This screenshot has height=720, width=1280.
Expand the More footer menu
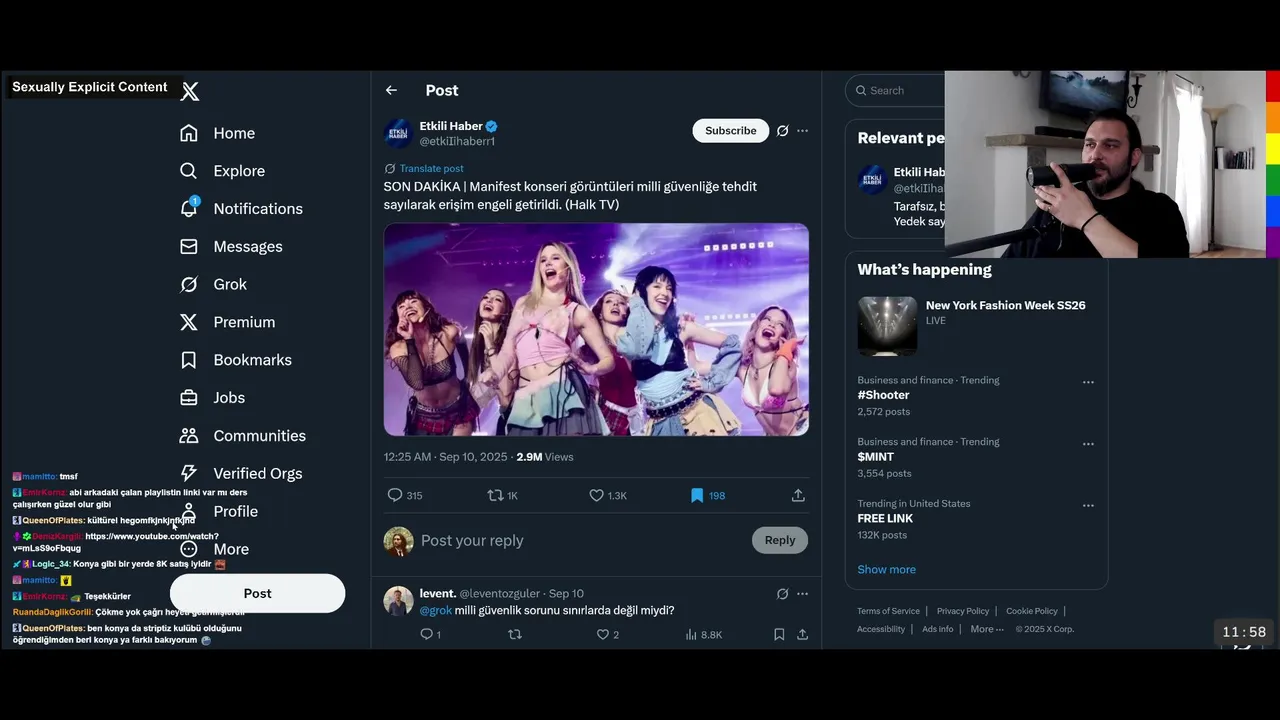tap(987, 629)
